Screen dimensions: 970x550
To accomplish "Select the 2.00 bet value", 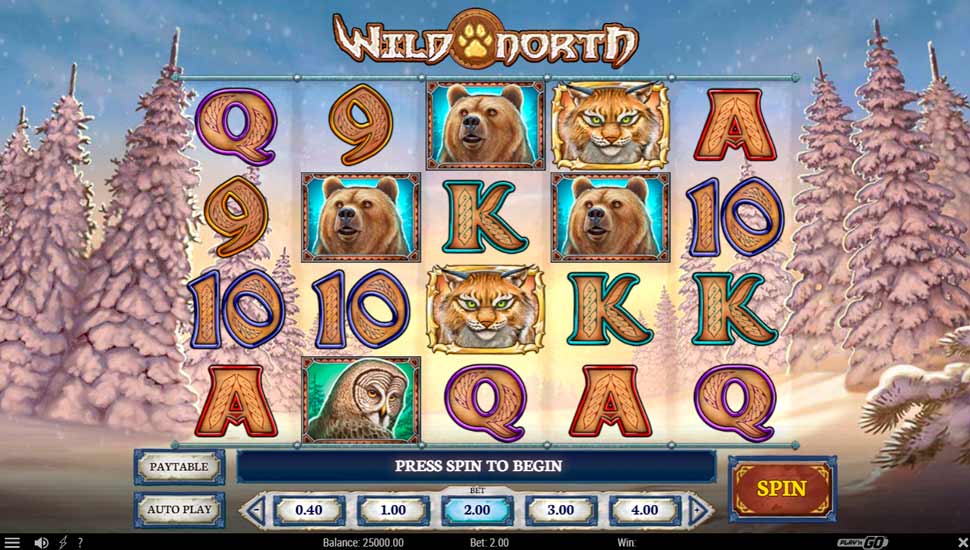I will point(477,510).
